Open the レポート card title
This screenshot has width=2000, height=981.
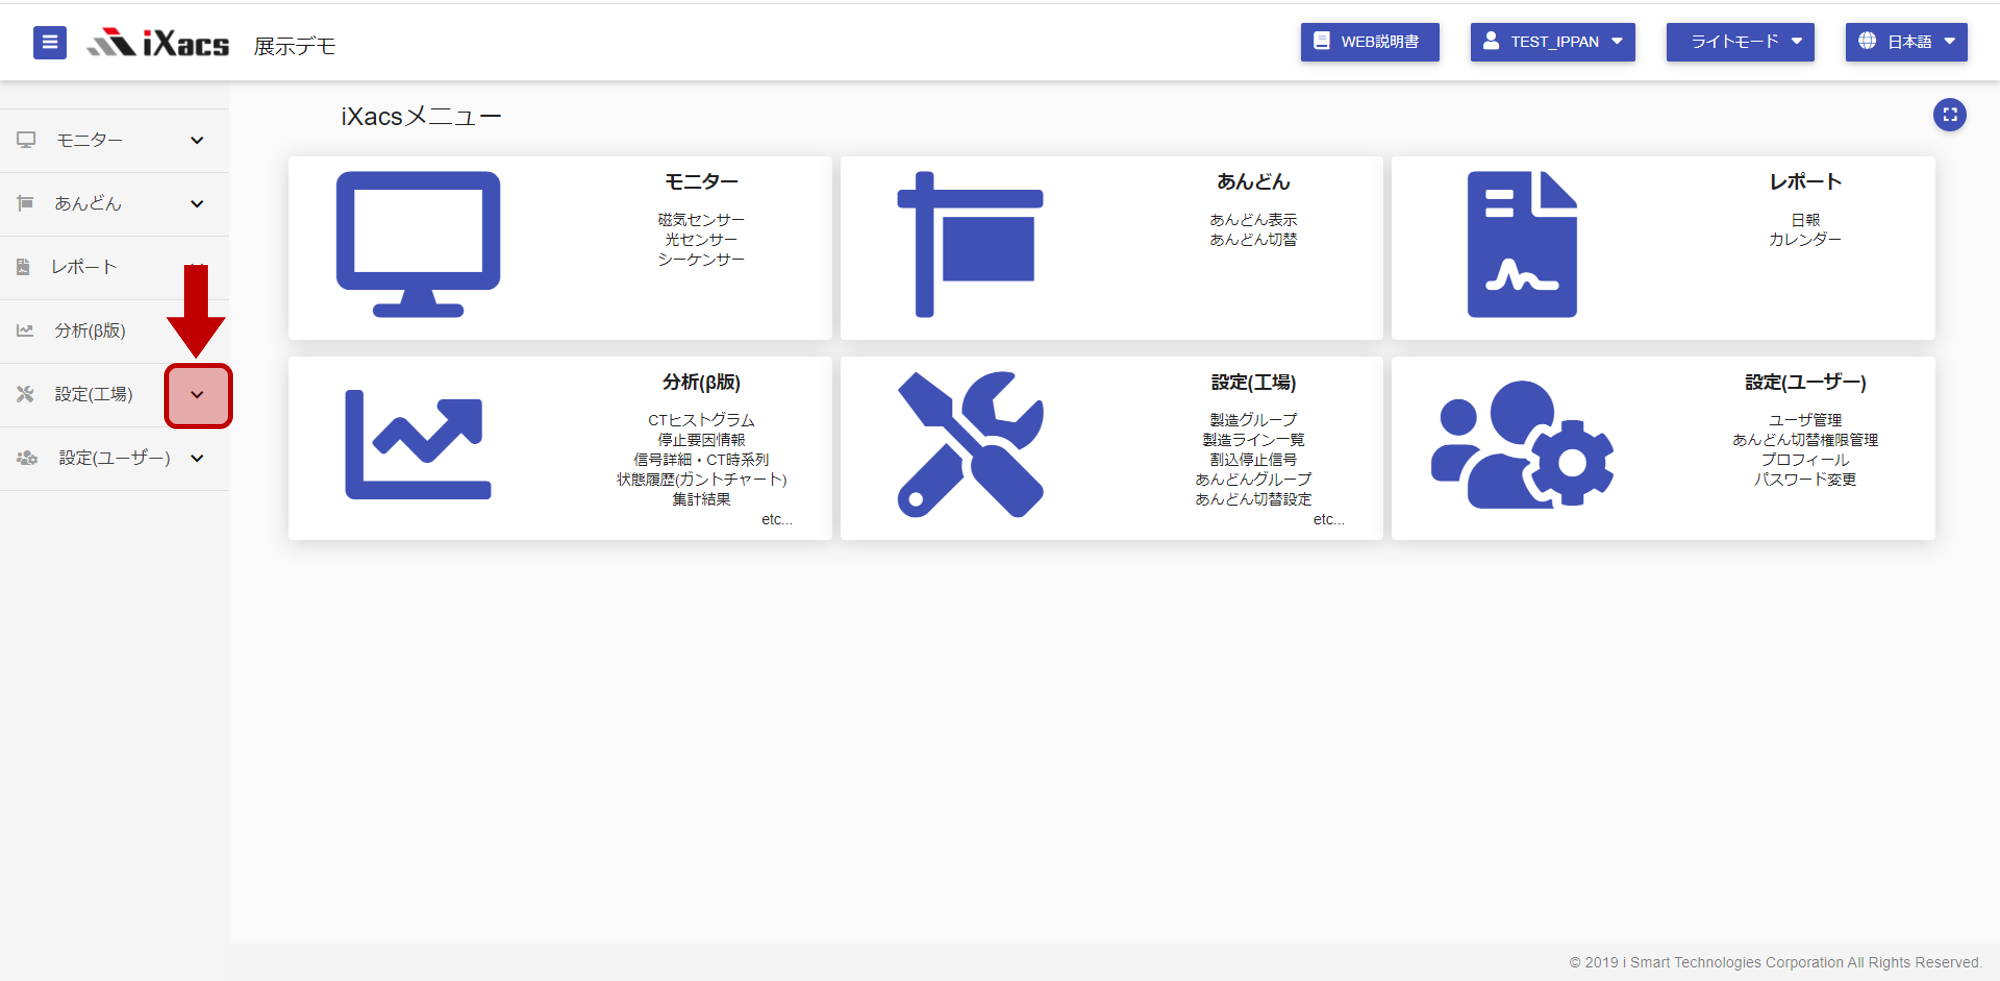1805,182
